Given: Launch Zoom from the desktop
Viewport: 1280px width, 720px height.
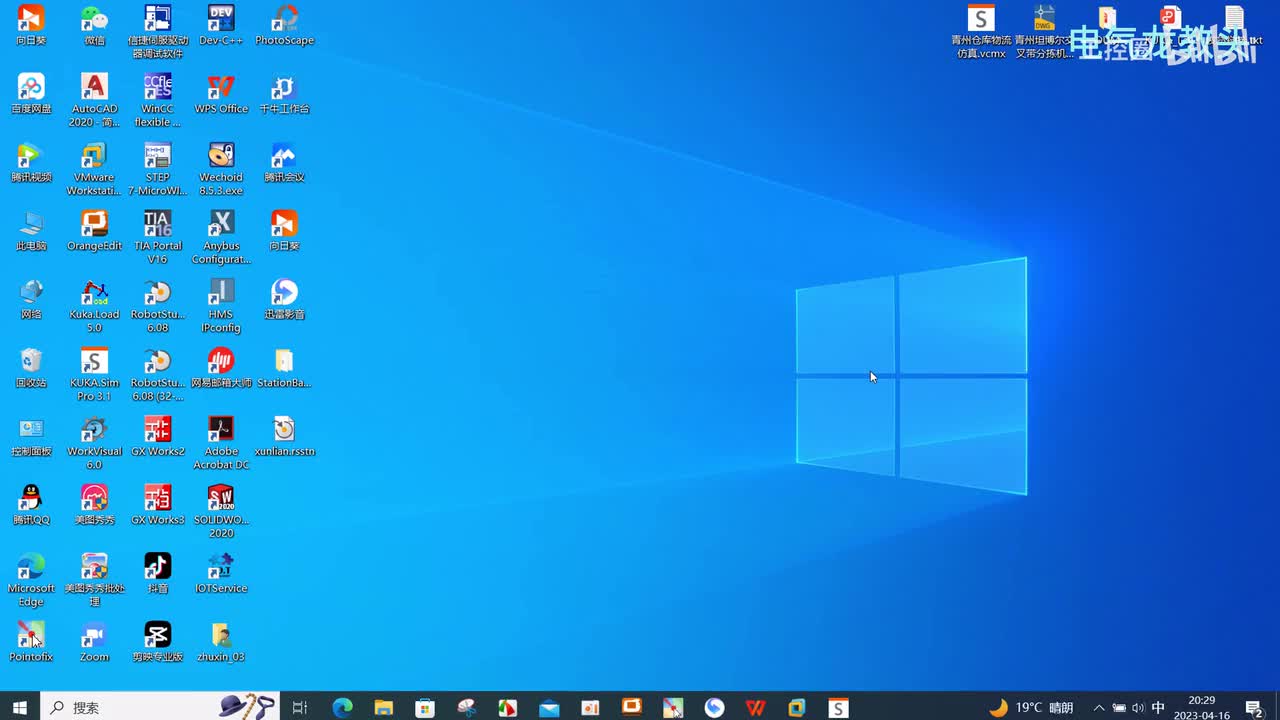Looking at the screenshot, I should (x=94, y=642).
